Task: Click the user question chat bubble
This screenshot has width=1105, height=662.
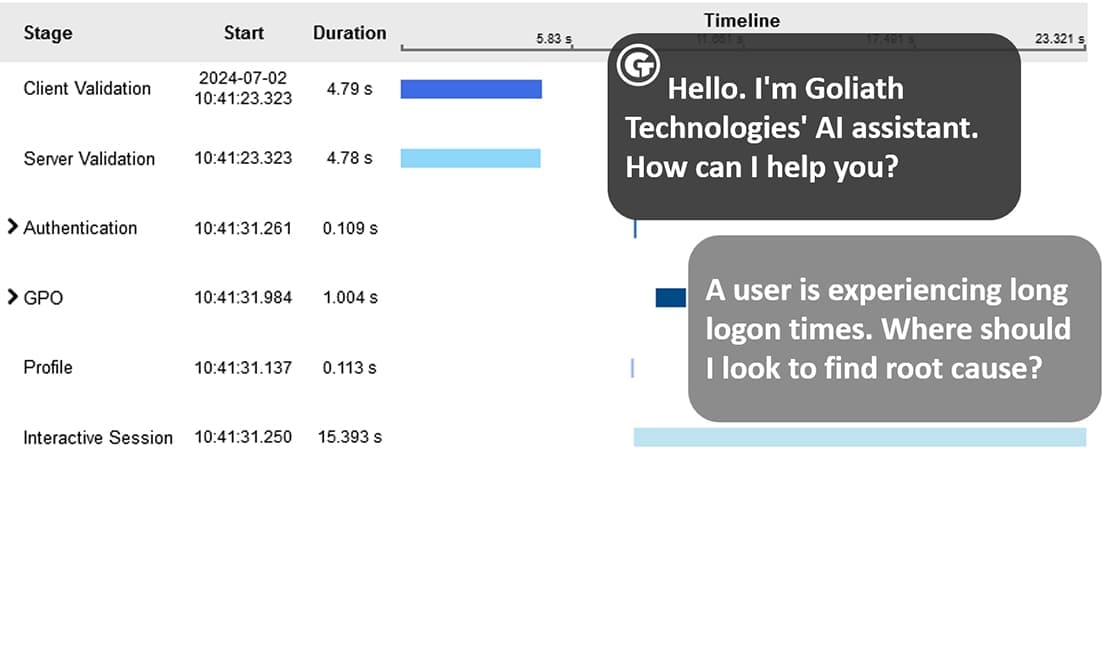Action: click(888, 330)
